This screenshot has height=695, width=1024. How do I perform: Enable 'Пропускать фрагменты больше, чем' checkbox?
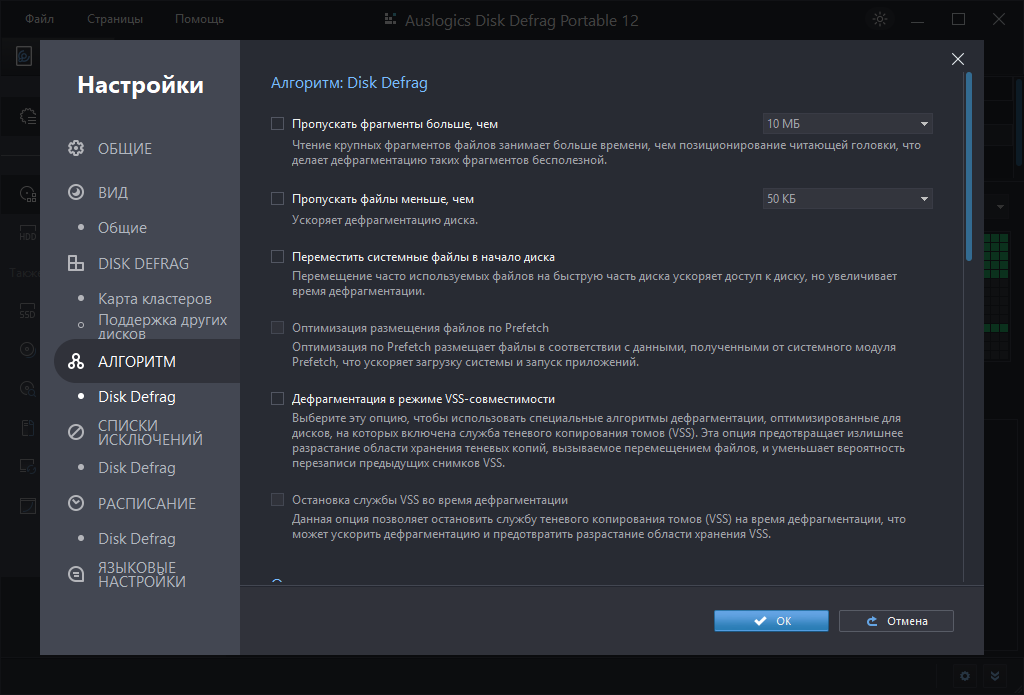(x=278, y=123)
